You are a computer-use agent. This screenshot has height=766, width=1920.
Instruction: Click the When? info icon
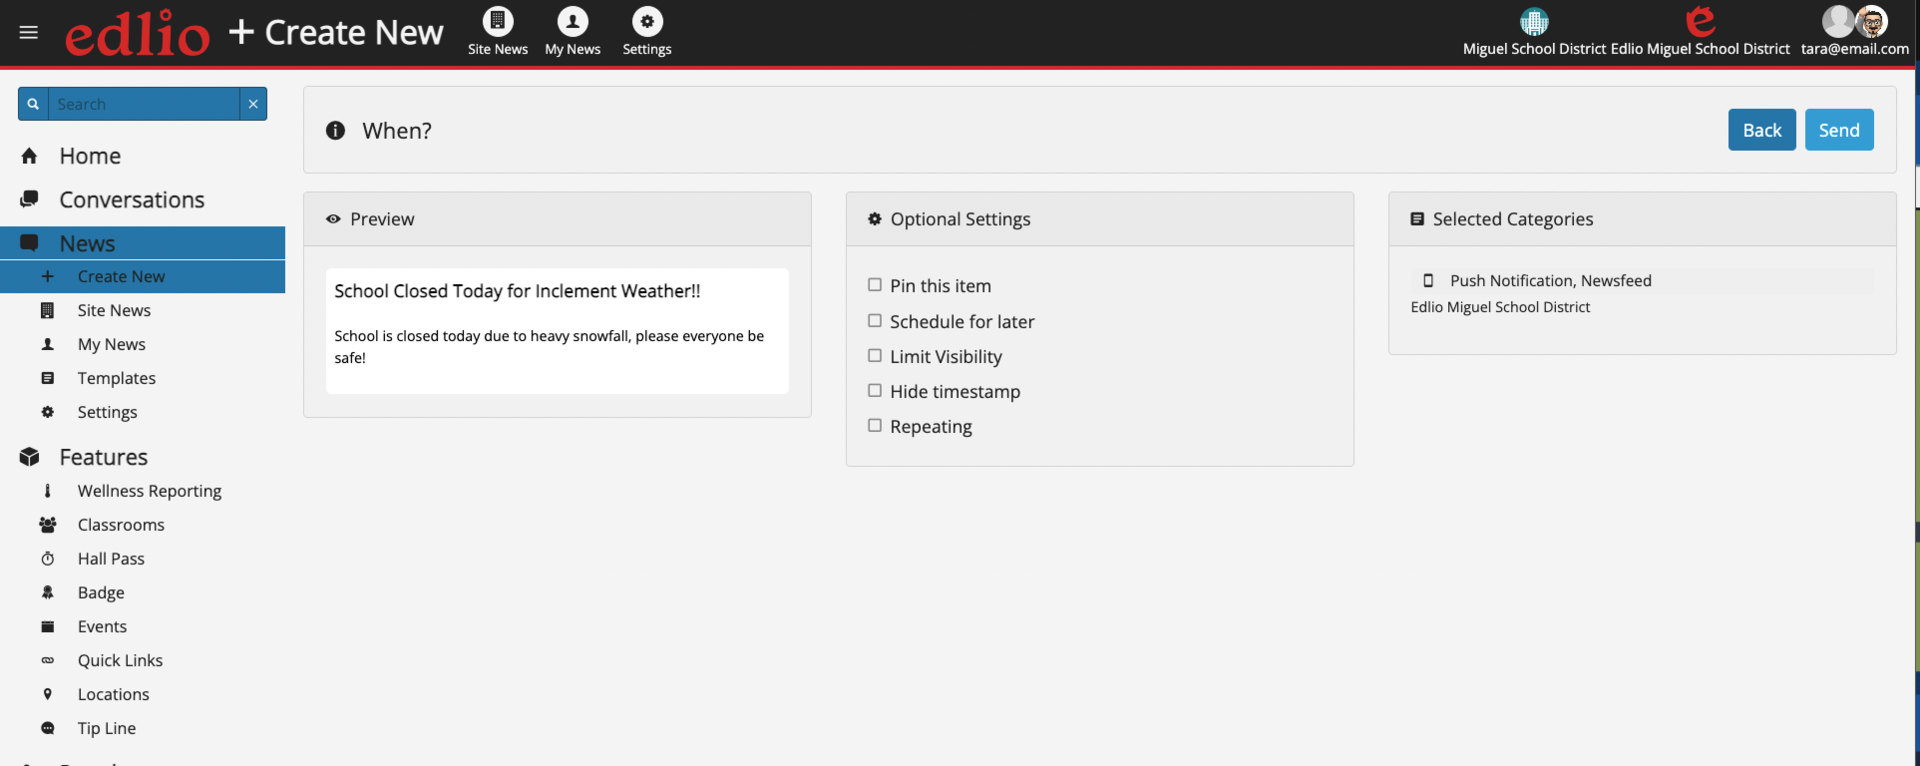pyautogui.click(x=336, y=130)
